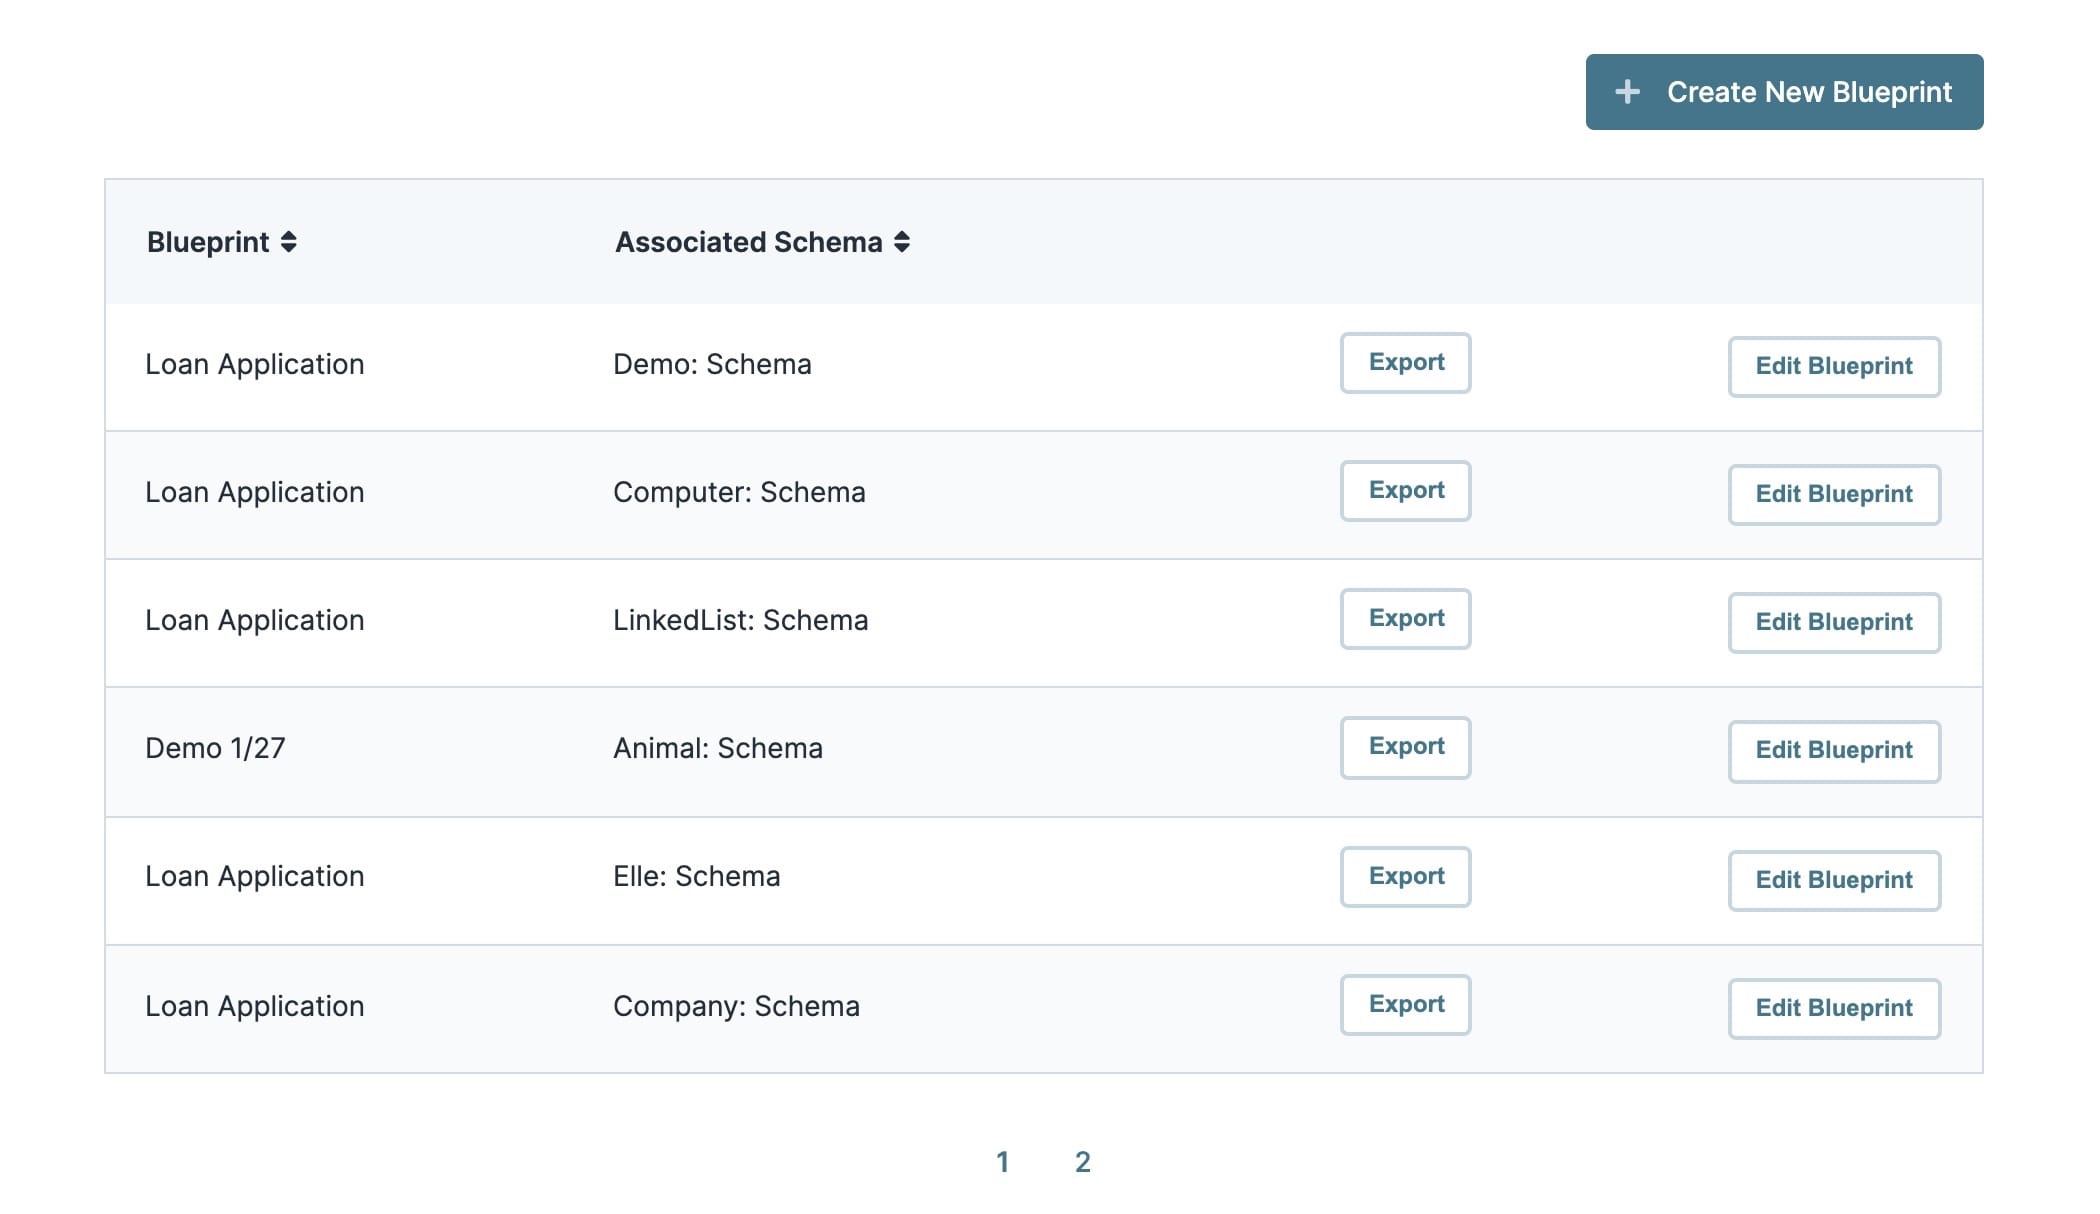Export the Elle: Schema blueprint

1405,877
